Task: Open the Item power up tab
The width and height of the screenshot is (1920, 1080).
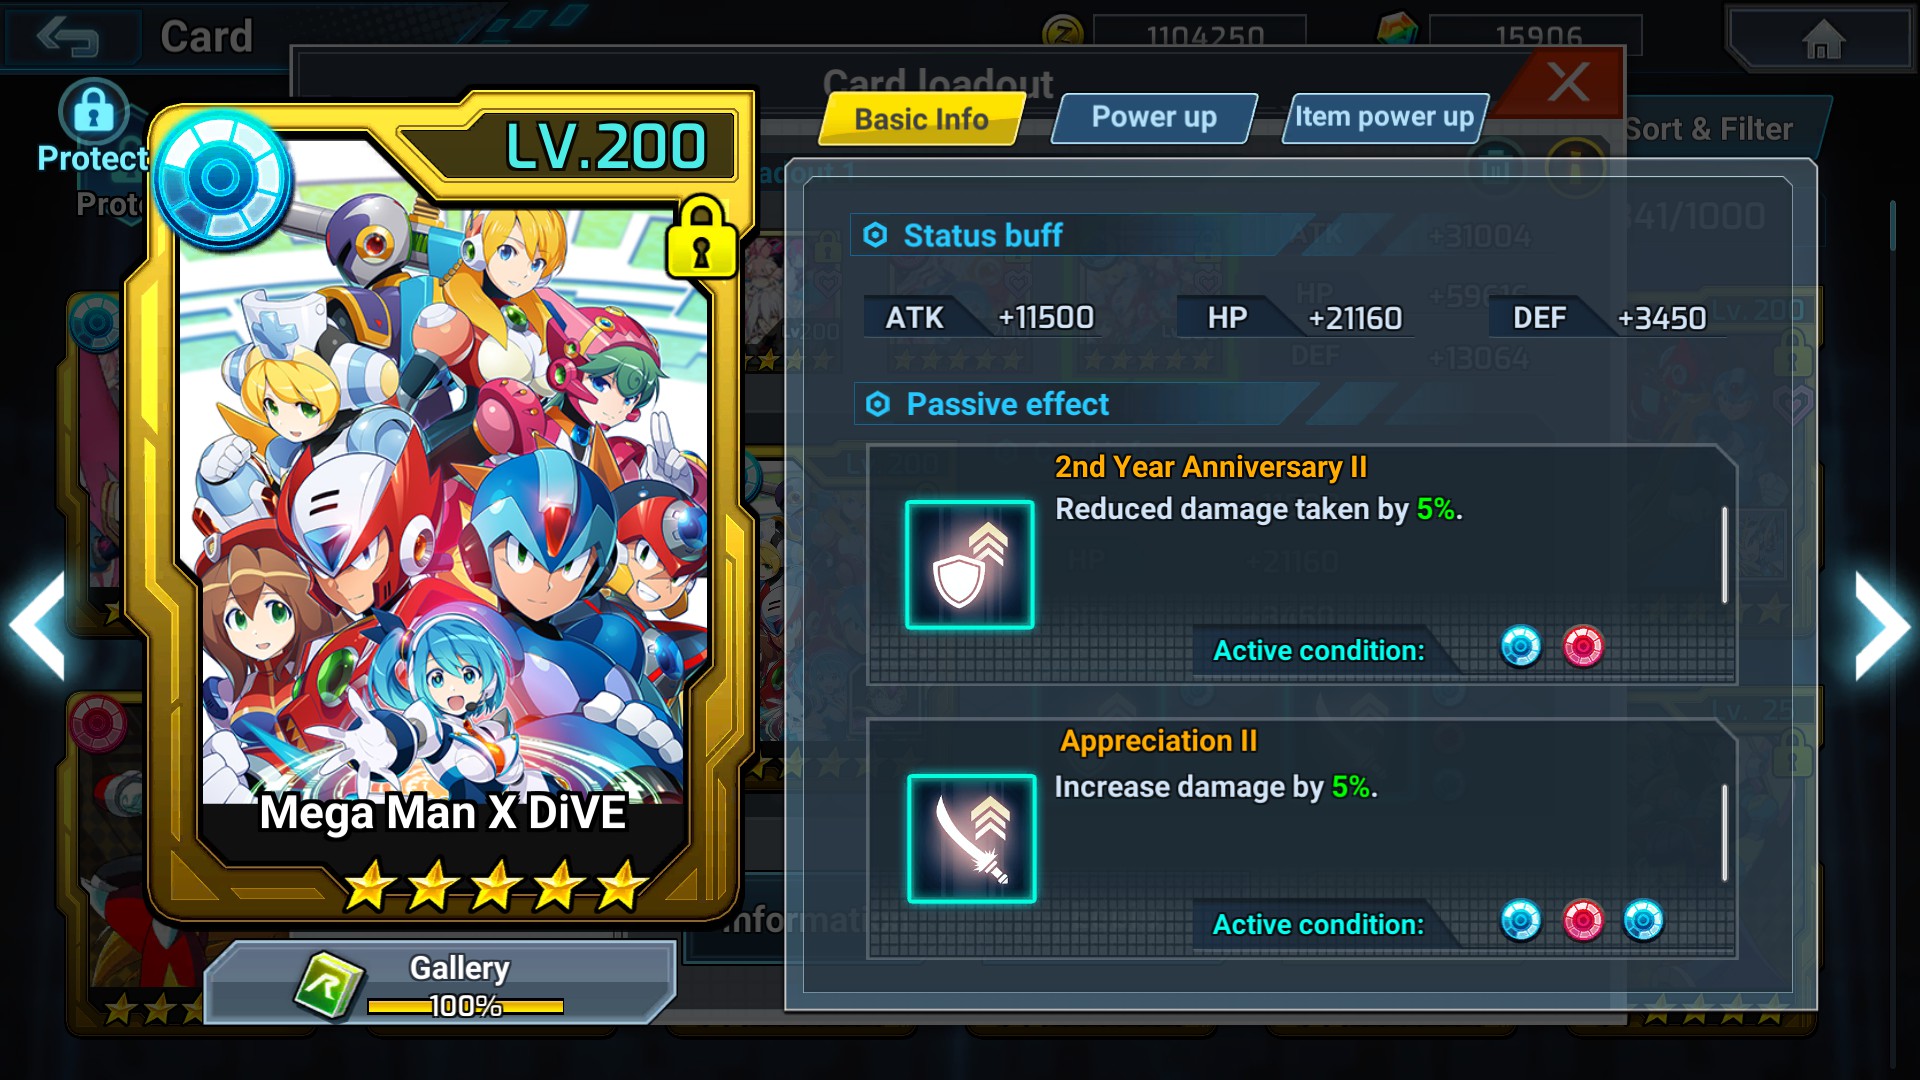Action: point(1385,118)
